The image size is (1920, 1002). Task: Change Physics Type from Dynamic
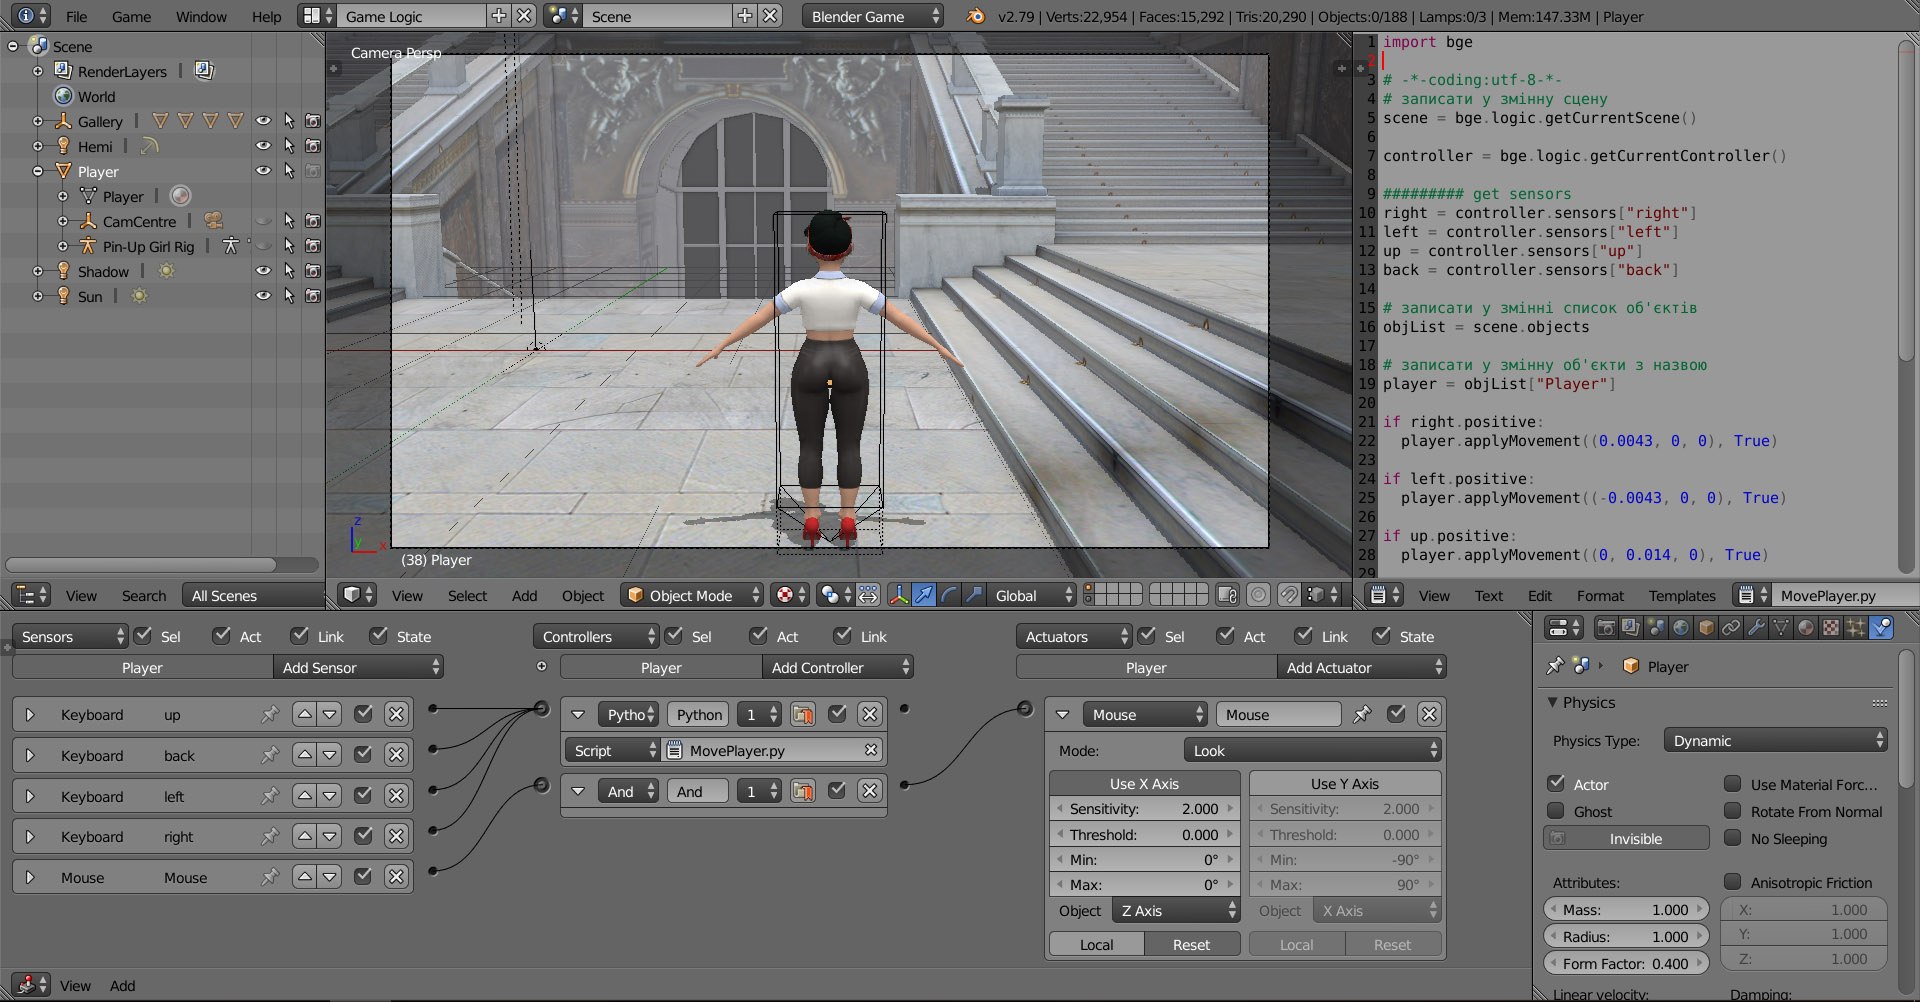click(x=1775, y=741)
